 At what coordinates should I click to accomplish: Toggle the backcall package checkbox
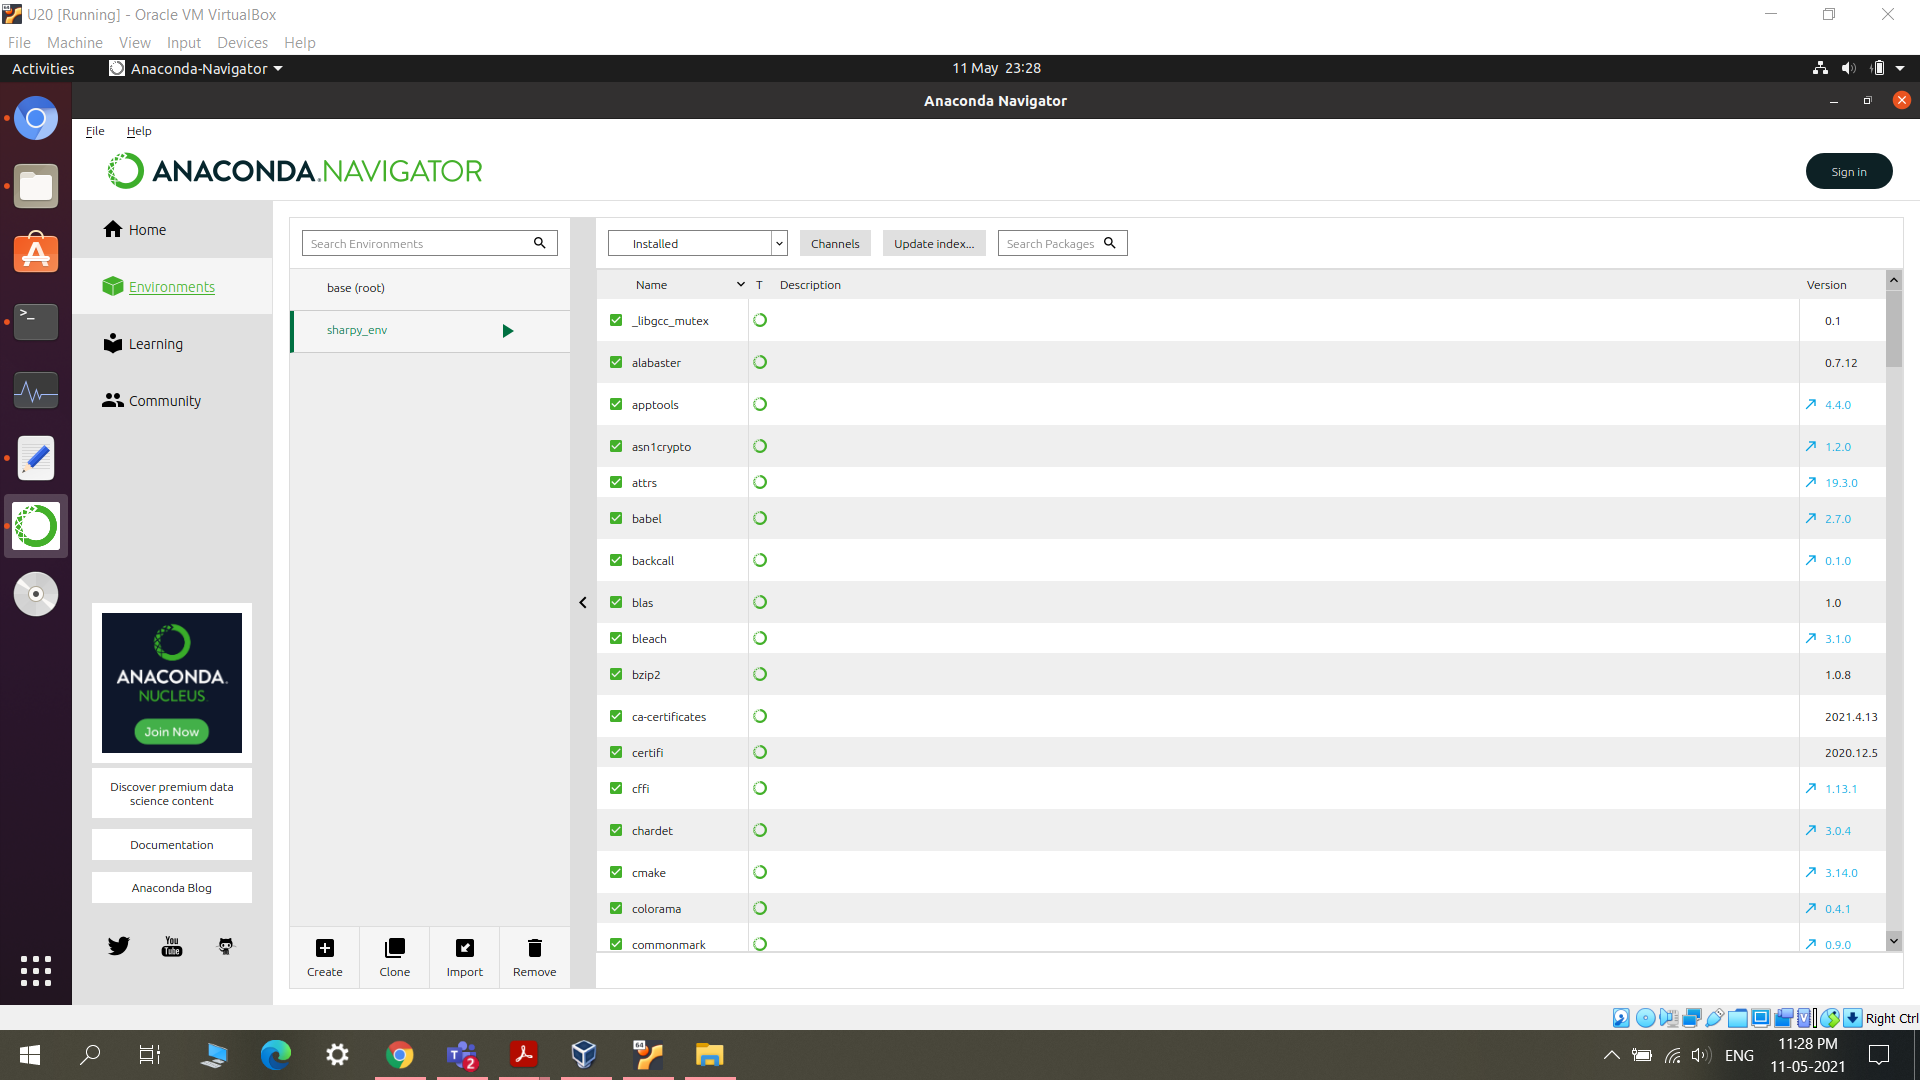pos(616,560)
